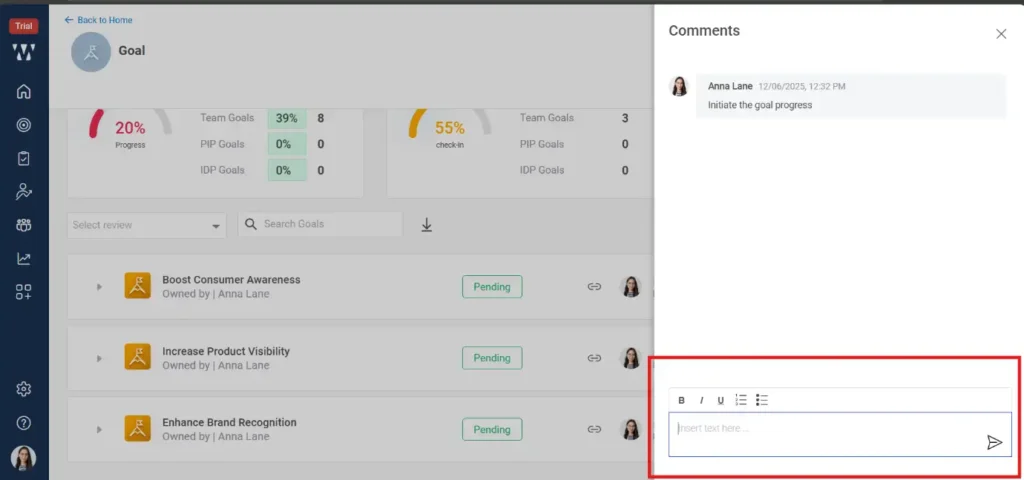1024x480 pixels.
Task: Click the 20% Progress gauge
Action: point(130,129)
